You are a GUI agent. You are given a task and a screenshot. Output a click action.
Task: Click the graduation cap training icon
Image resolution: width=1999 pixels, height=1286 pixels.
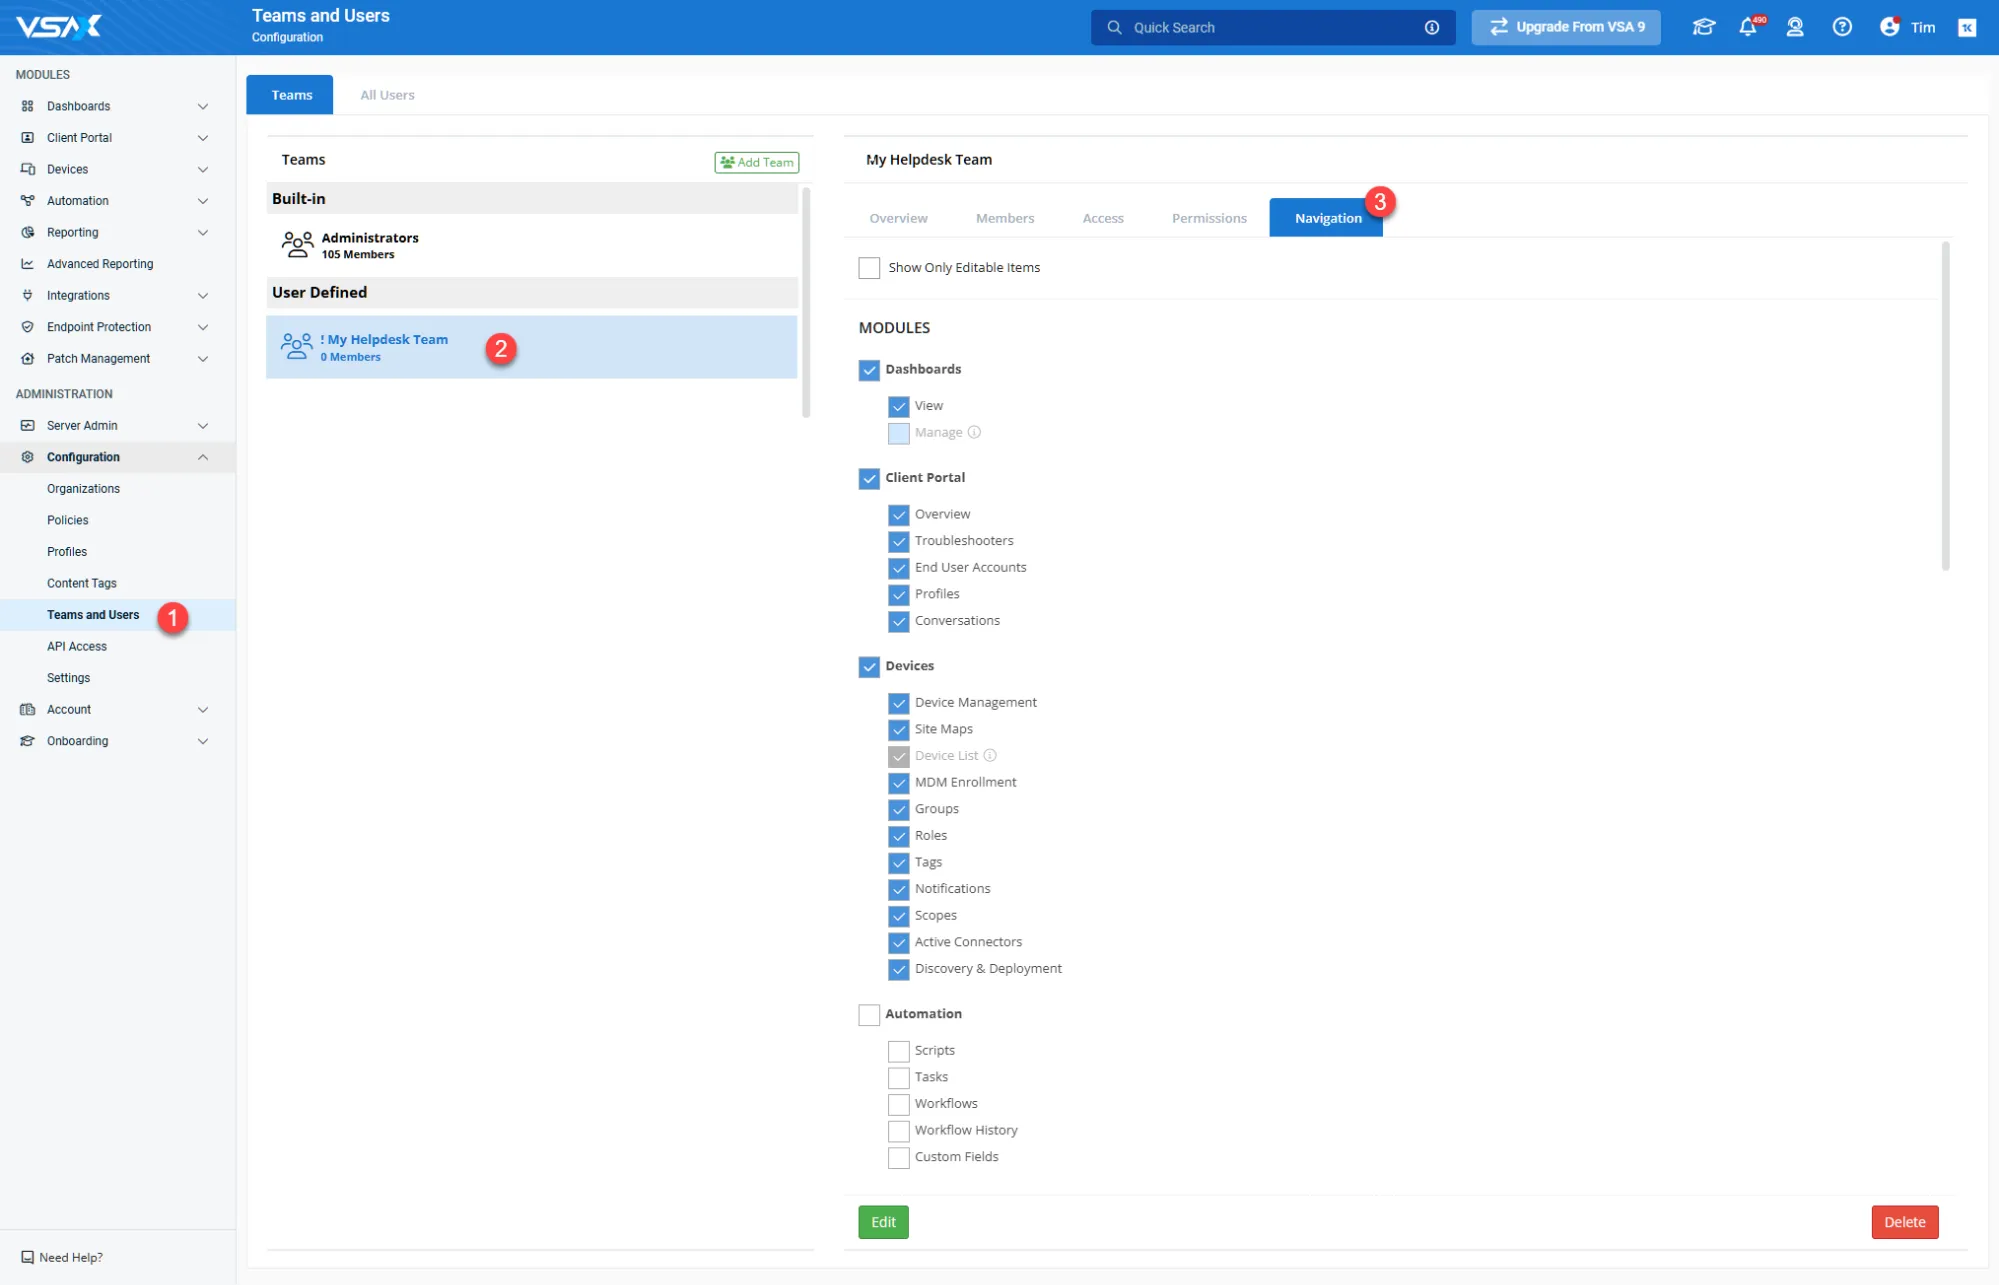pos(1703,27)
